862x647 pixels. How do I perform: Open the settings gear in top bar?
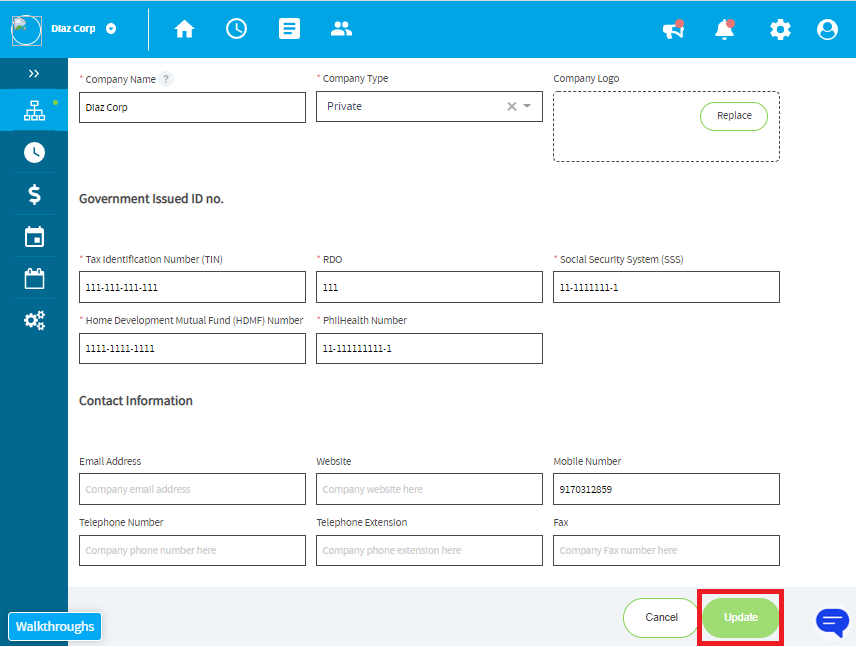pyautogui.click(x=780, y=29)
